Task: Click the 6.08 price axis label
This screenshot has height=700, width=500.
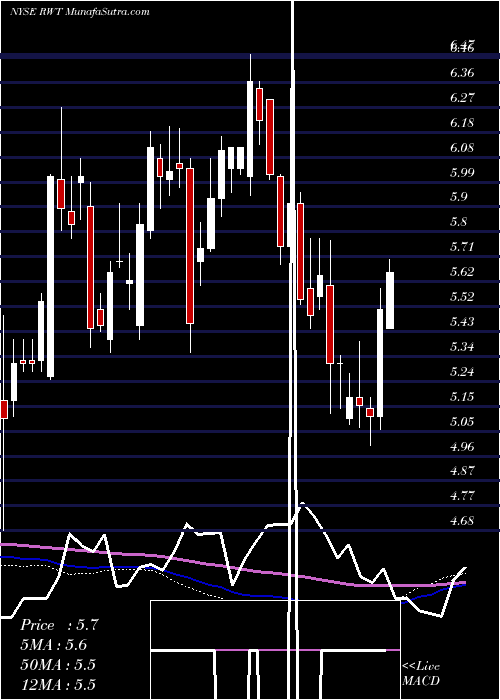Action: [463, 148]
